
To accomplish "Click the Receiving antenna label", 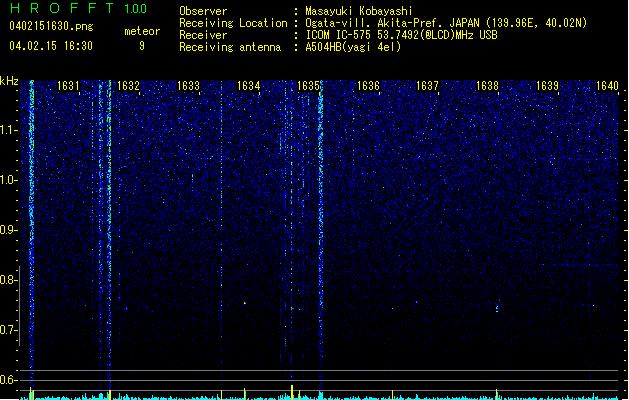I will tap(230, 47).
